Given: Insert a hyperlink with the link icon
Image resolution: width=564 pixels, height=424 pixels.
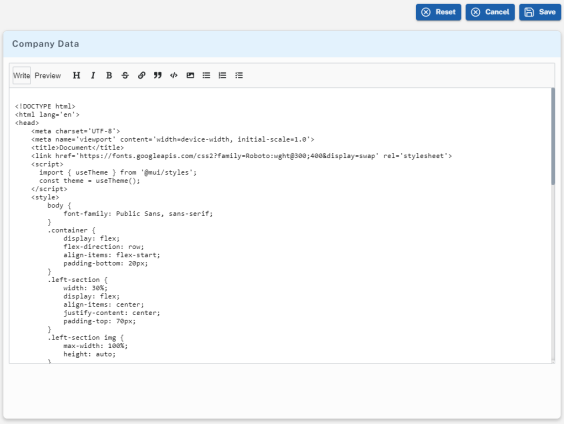Looking at the screenshot, I should (141, 75).
